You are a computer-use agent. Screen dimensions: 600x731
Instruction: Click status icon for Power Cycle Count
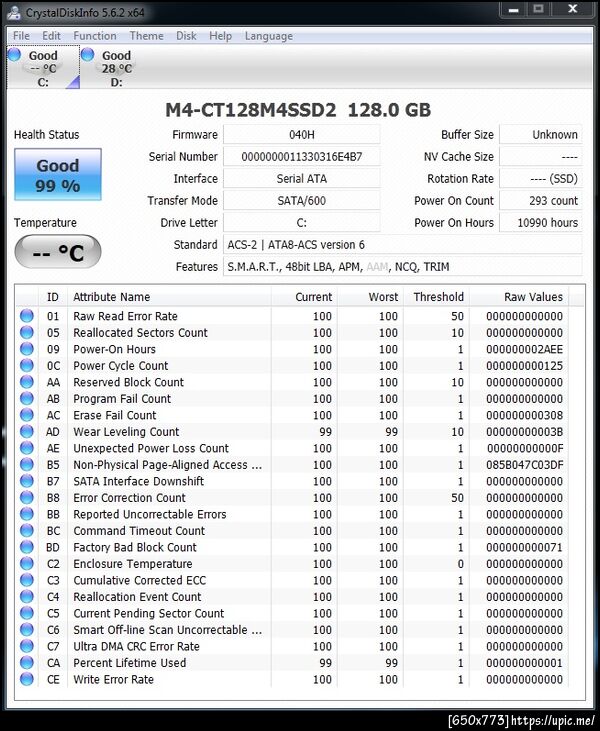pyautogui.click(x=27, y=366)
